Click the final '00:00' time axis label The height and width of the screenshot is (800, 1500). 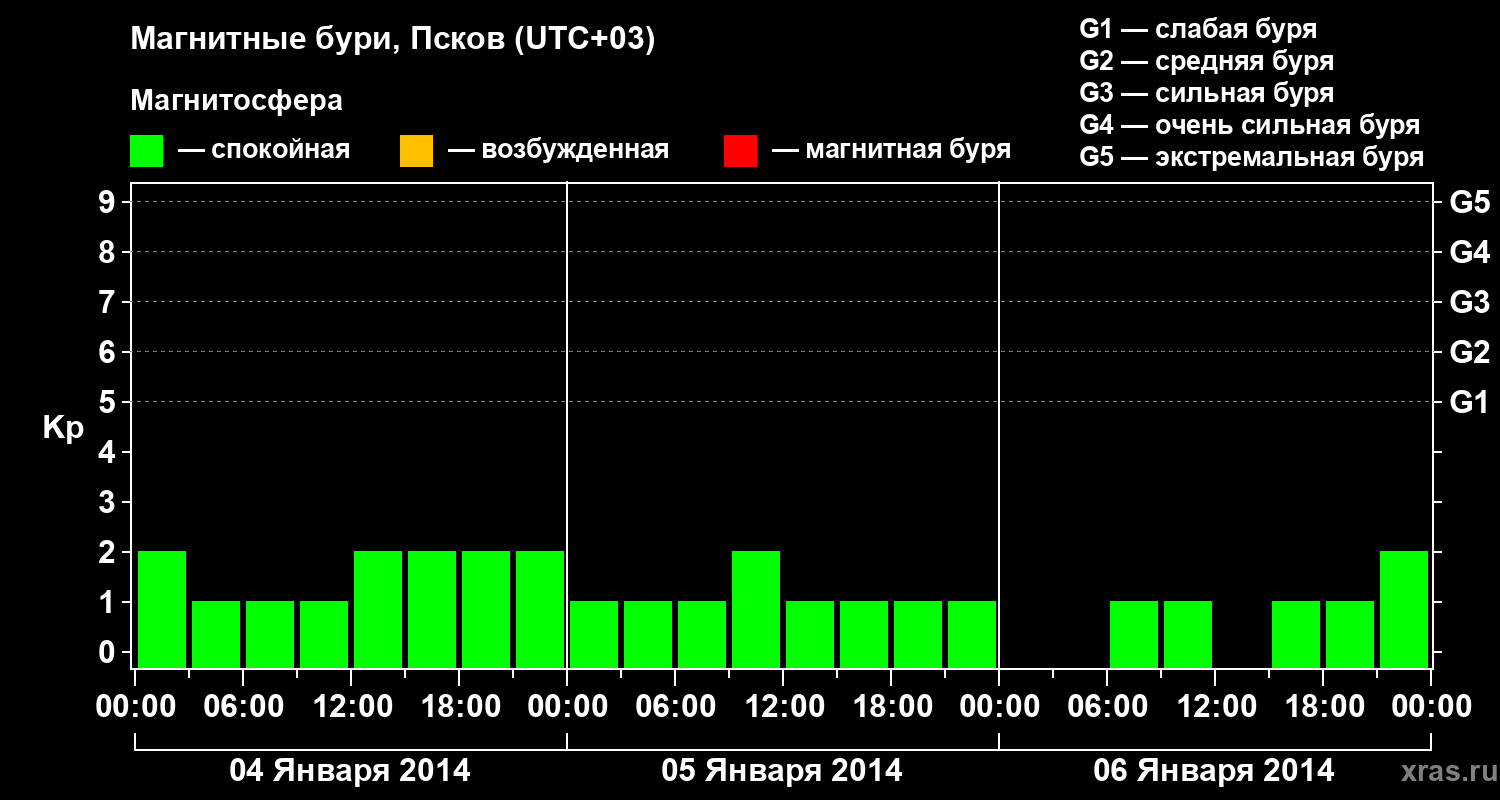coord(1432,707)
